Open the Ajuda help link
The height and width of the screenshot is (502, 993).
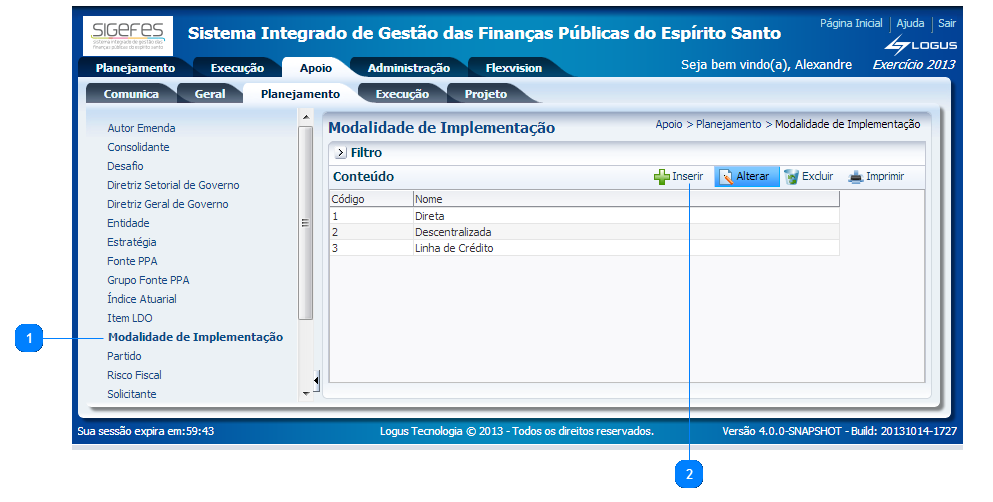910,23
